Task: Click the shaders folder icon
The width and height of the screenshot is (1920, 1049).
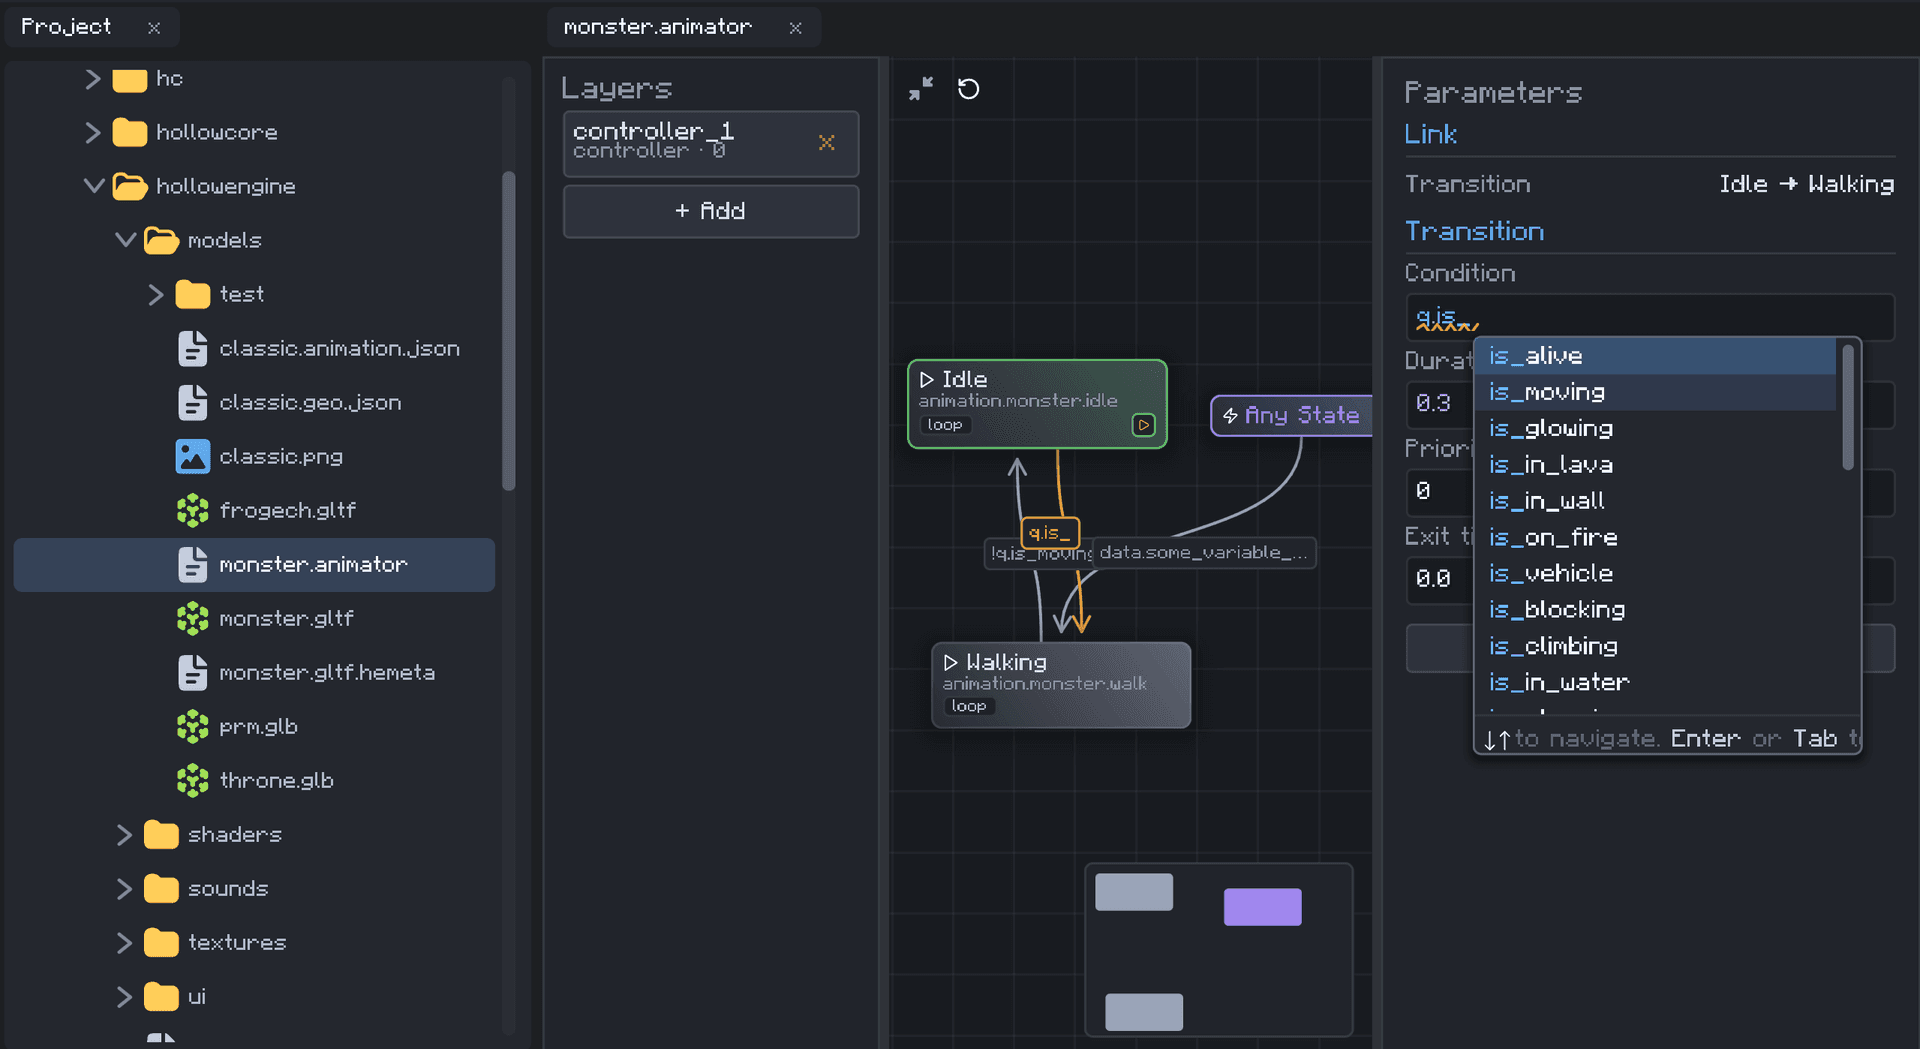Action: (161, 835)
